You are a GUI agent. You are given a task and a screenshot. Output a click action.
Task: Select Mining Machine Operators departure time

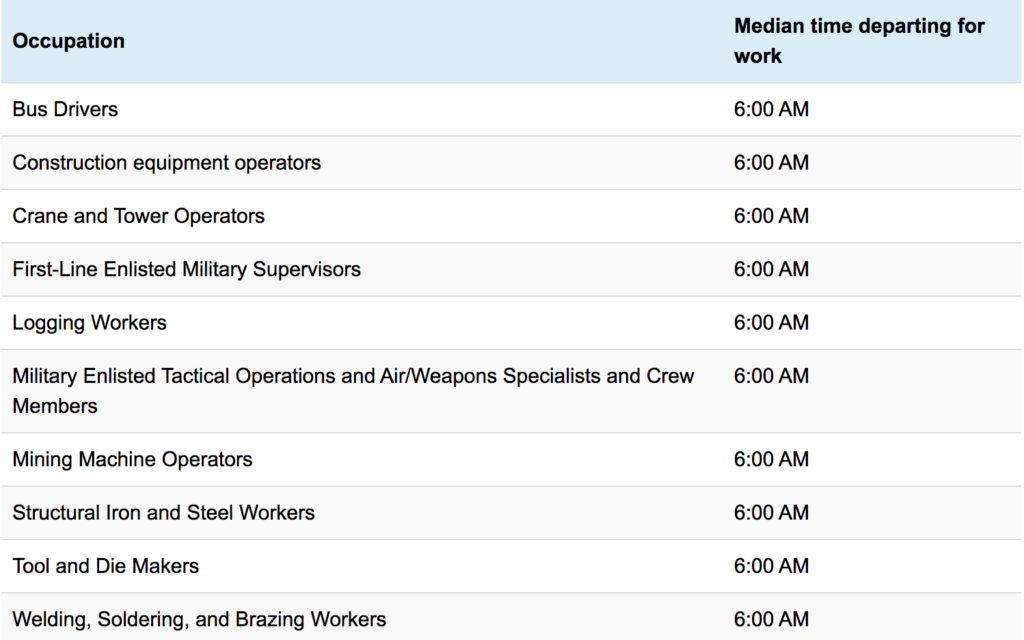(771, 460)
